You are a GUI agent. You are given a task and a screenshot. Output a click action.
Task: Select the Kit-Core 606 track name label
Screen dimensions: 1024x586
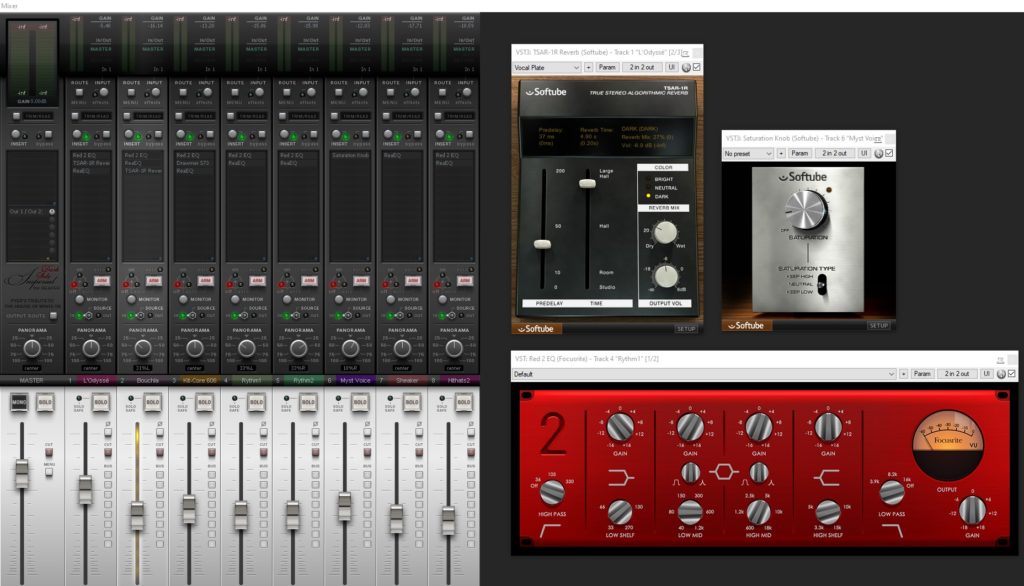pyautogui.click(x=199, y=380)
